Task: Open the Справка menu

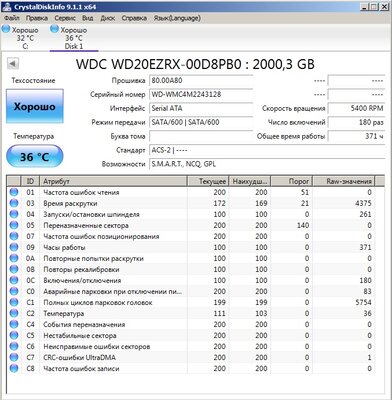Action: point(134,18)
